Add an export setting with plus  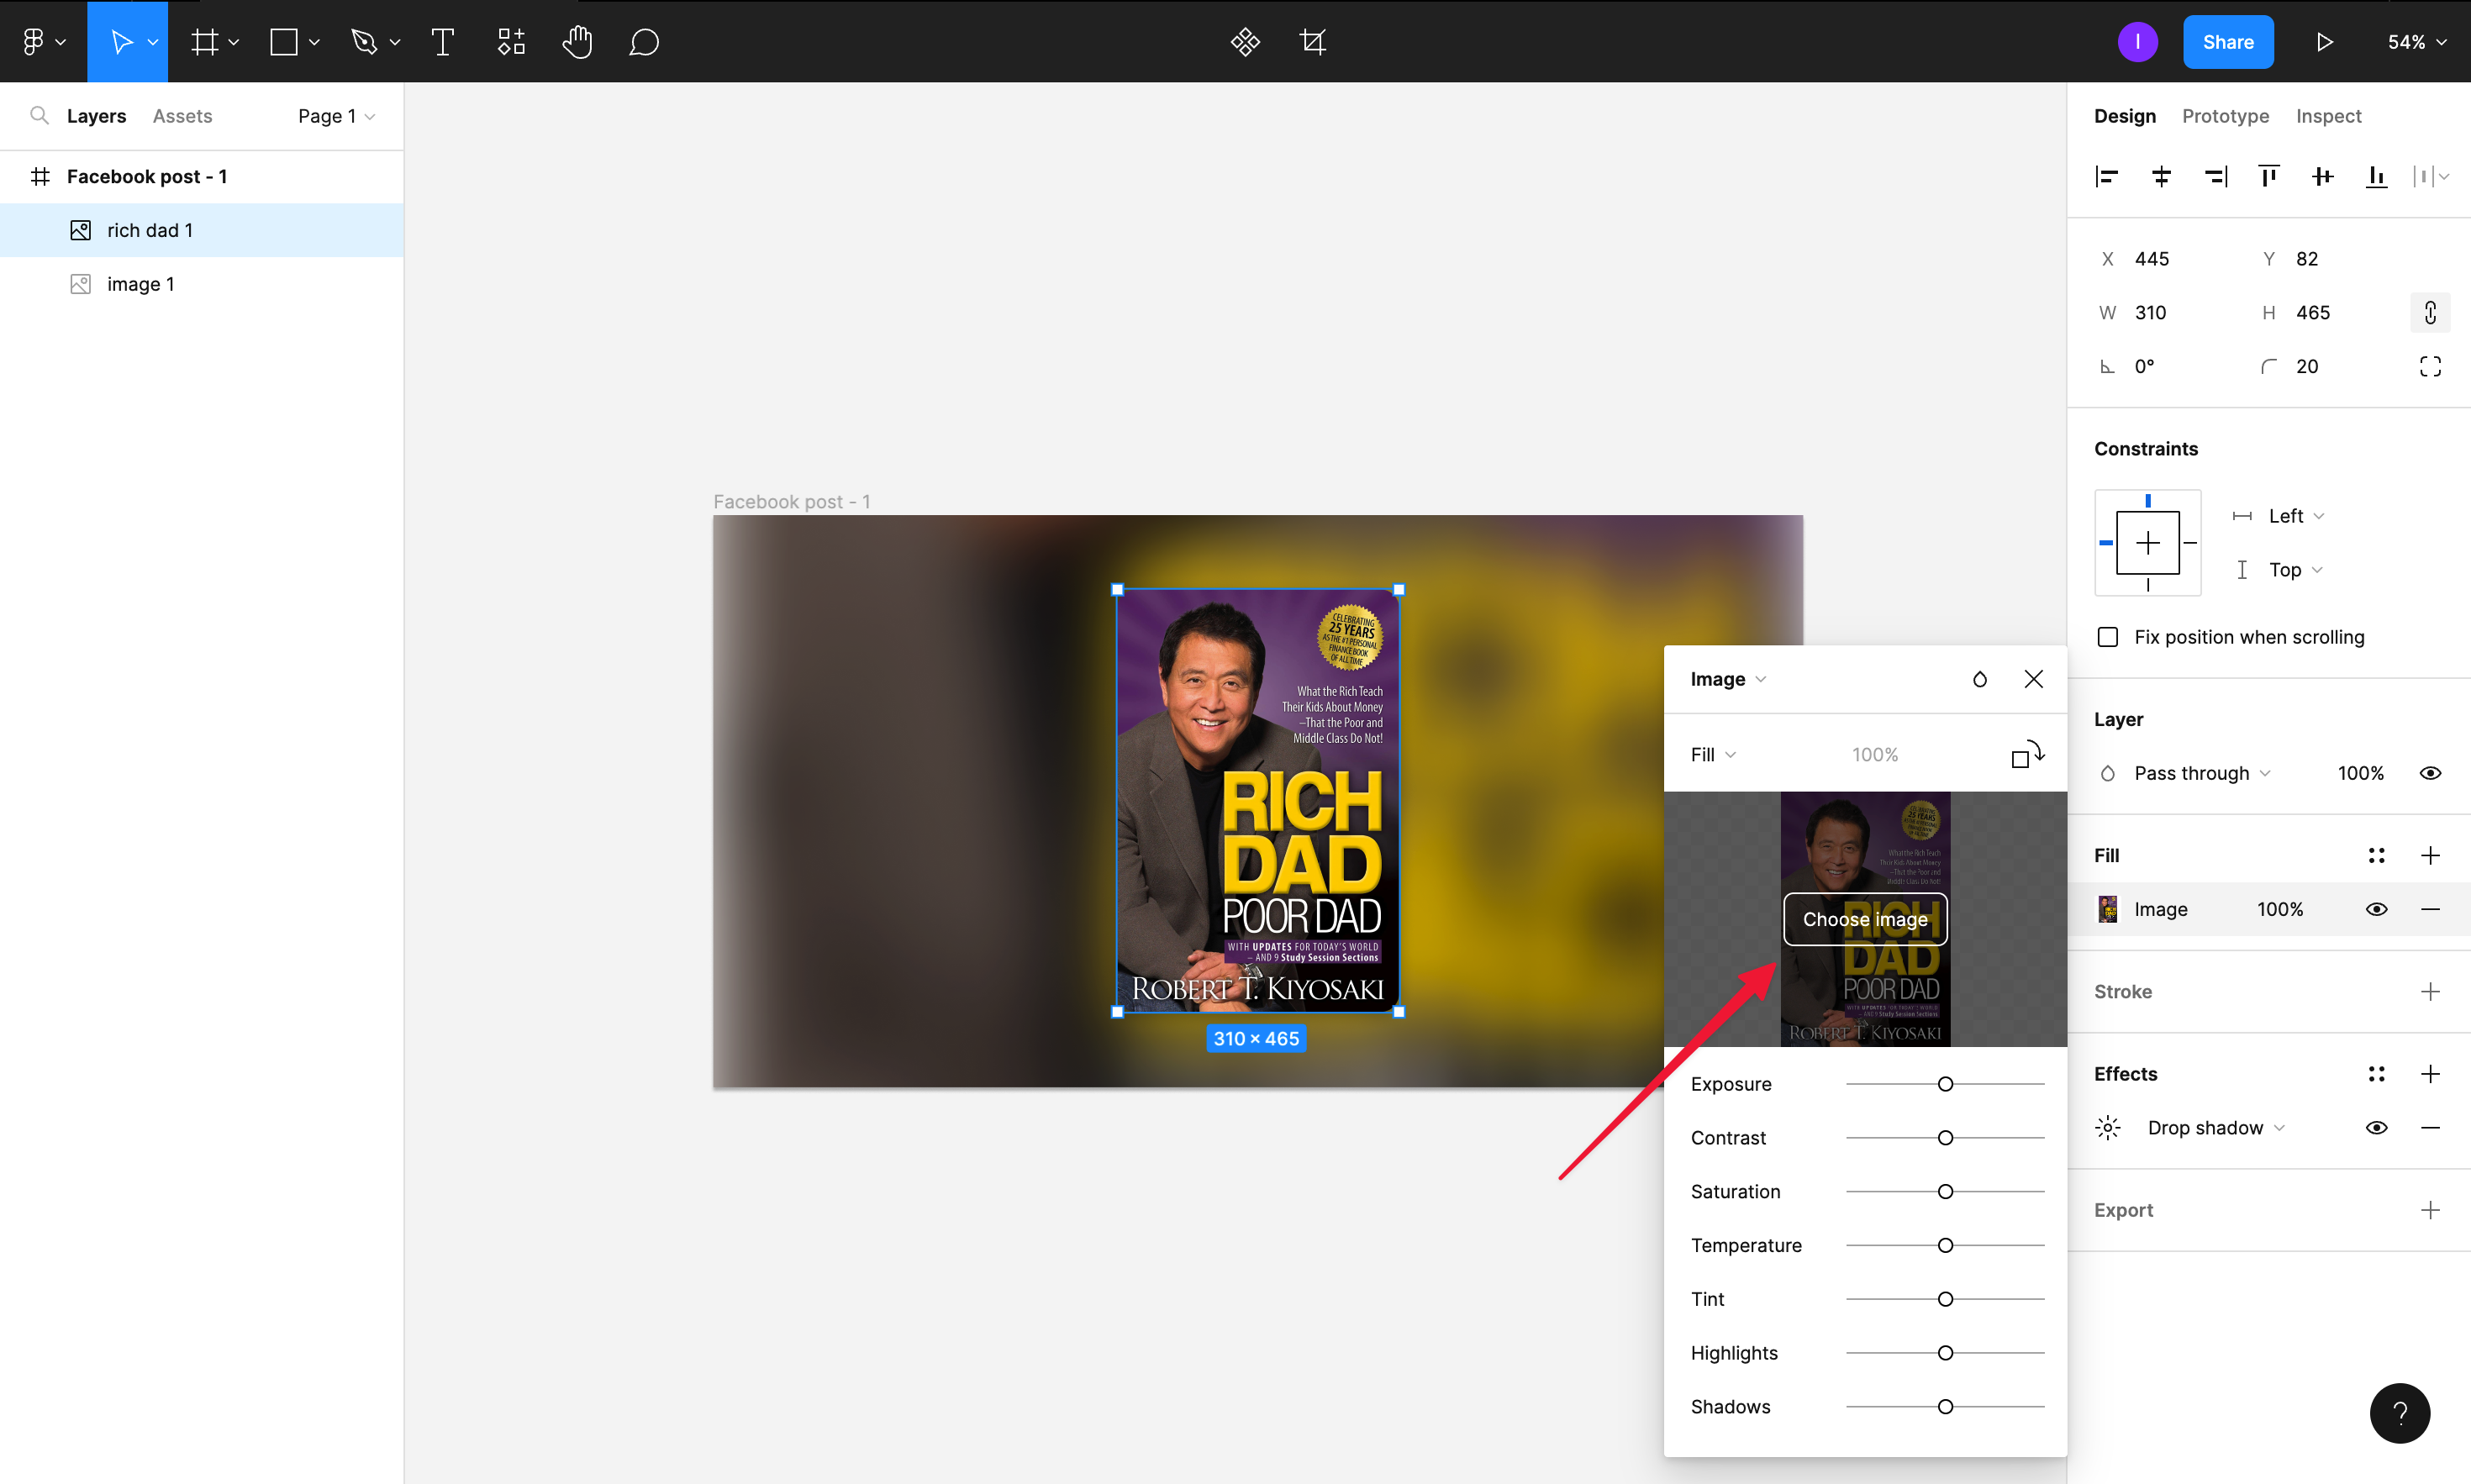click(x=2430, y=1210)
